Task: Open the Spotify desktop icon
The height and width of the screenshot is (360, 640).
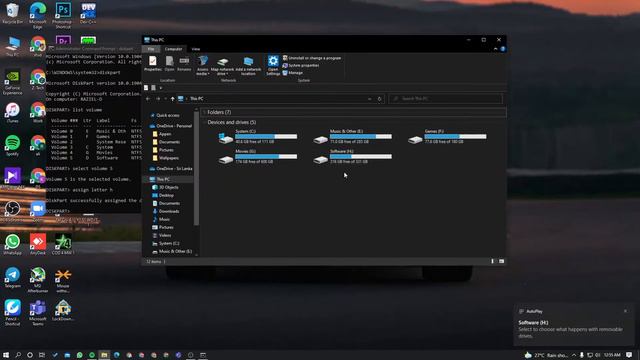Action: click(x=12, y=146)
